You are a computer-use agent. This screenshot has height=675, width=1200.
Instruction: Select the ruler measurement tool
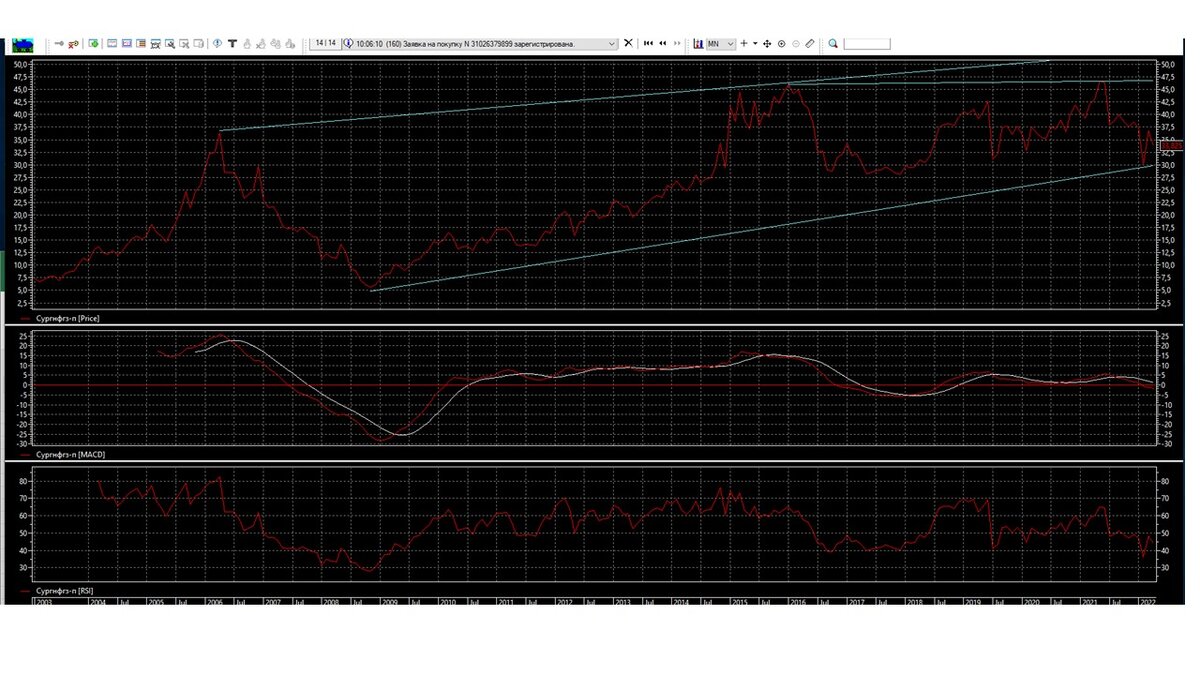point(810,43)
